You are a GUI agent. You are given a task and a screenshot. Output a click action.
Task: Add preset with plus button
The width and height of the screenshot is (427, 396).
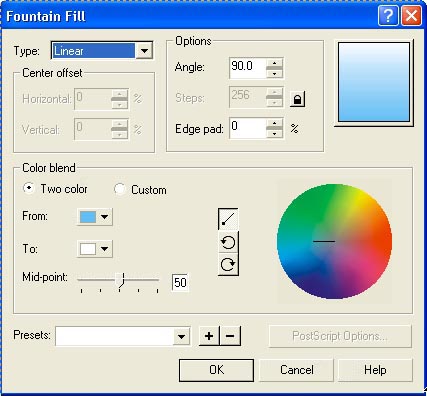209,336
